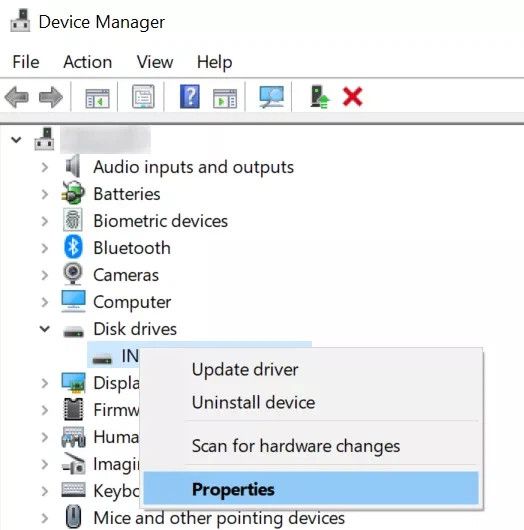Collapse the Disk drives category
This screenshot has width=524, height=530.
(x=45, y=329)
